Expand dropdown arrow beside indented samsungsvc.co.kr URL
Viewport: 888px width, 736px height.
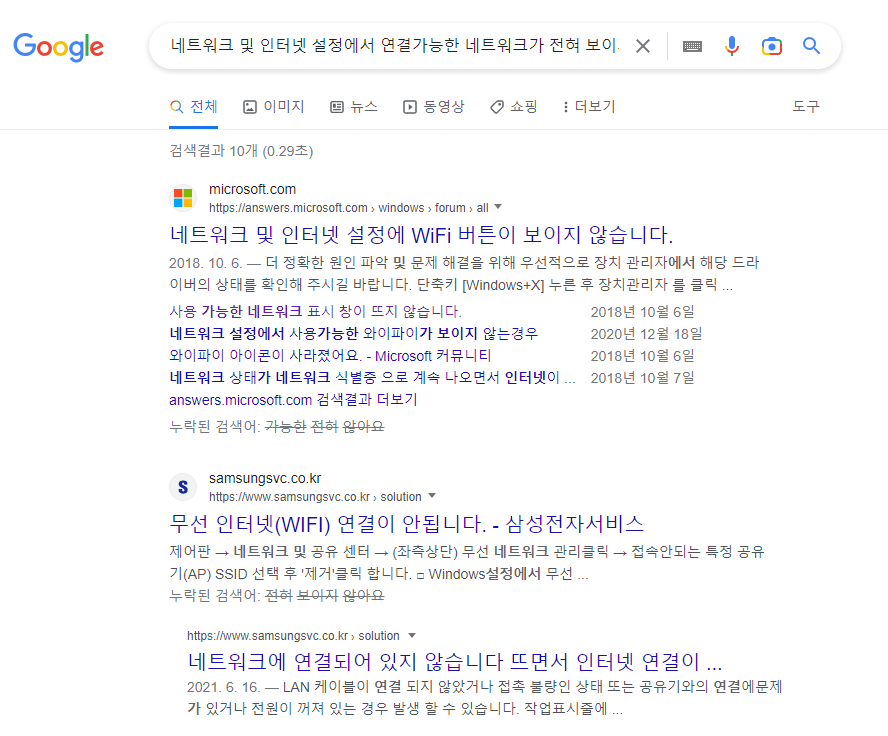tap(412, 635)
